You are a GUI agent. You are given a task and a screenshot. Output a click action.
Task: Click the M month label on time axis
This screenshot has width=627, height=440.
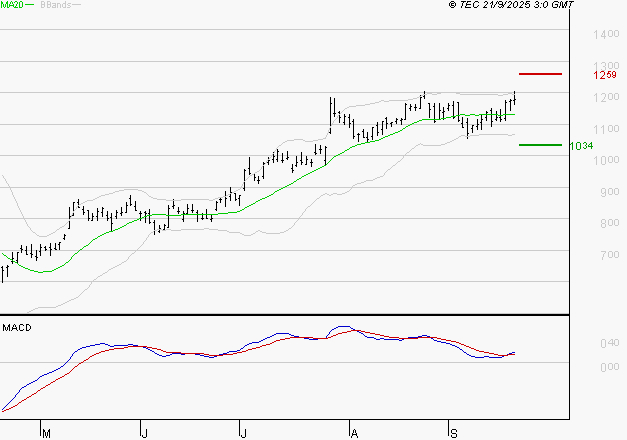(46, 434)
